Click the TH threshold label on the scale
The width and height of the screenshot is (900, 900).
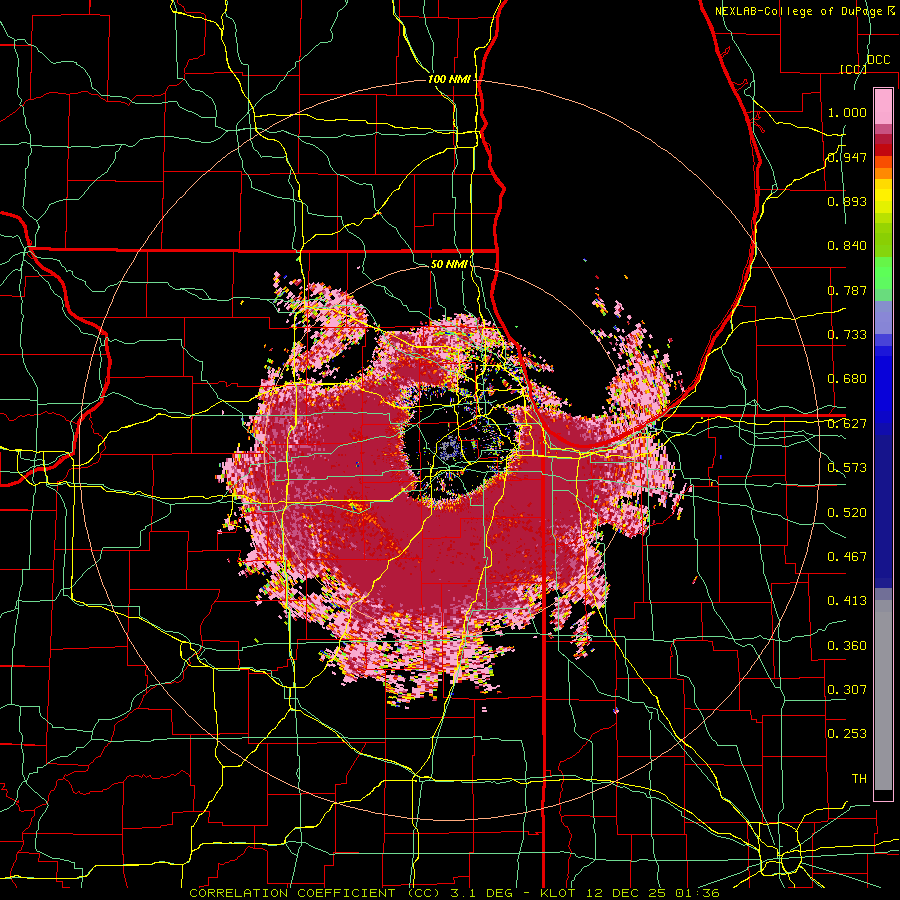(859, 779)
